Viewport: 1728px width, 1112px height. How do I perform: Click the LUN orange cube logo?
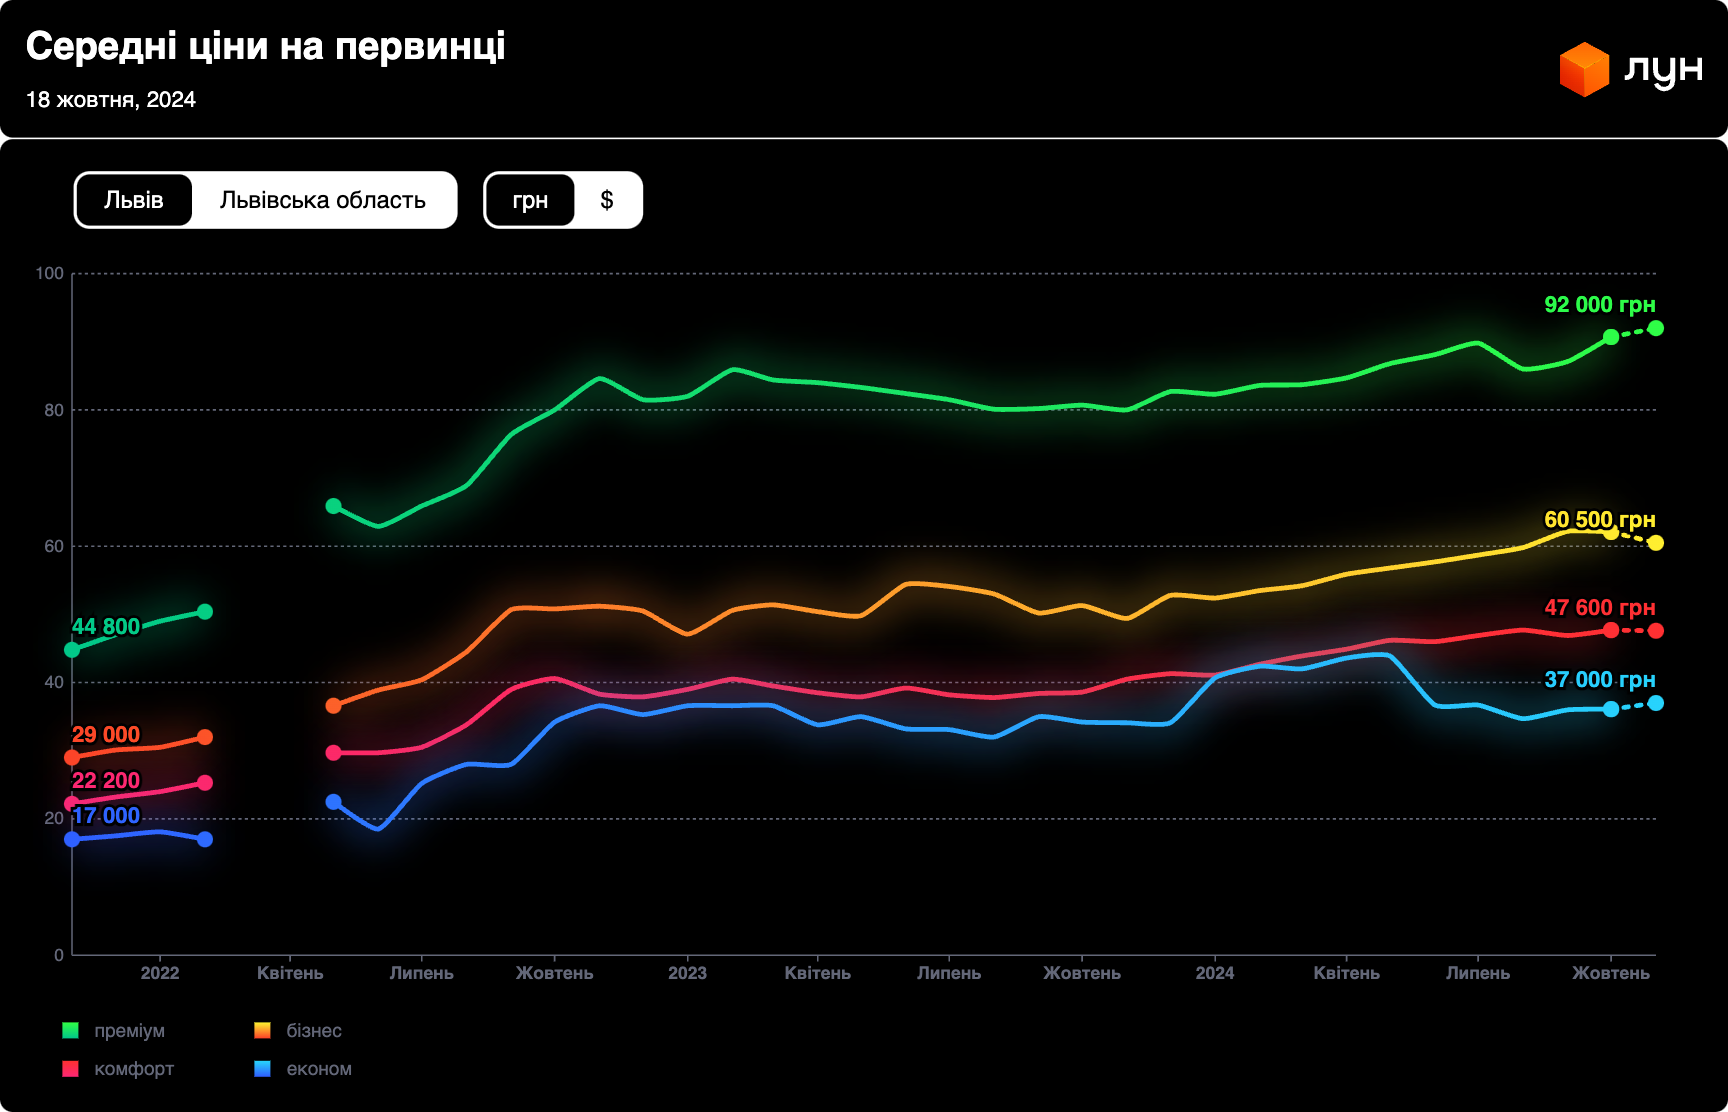click(1583, 70)
